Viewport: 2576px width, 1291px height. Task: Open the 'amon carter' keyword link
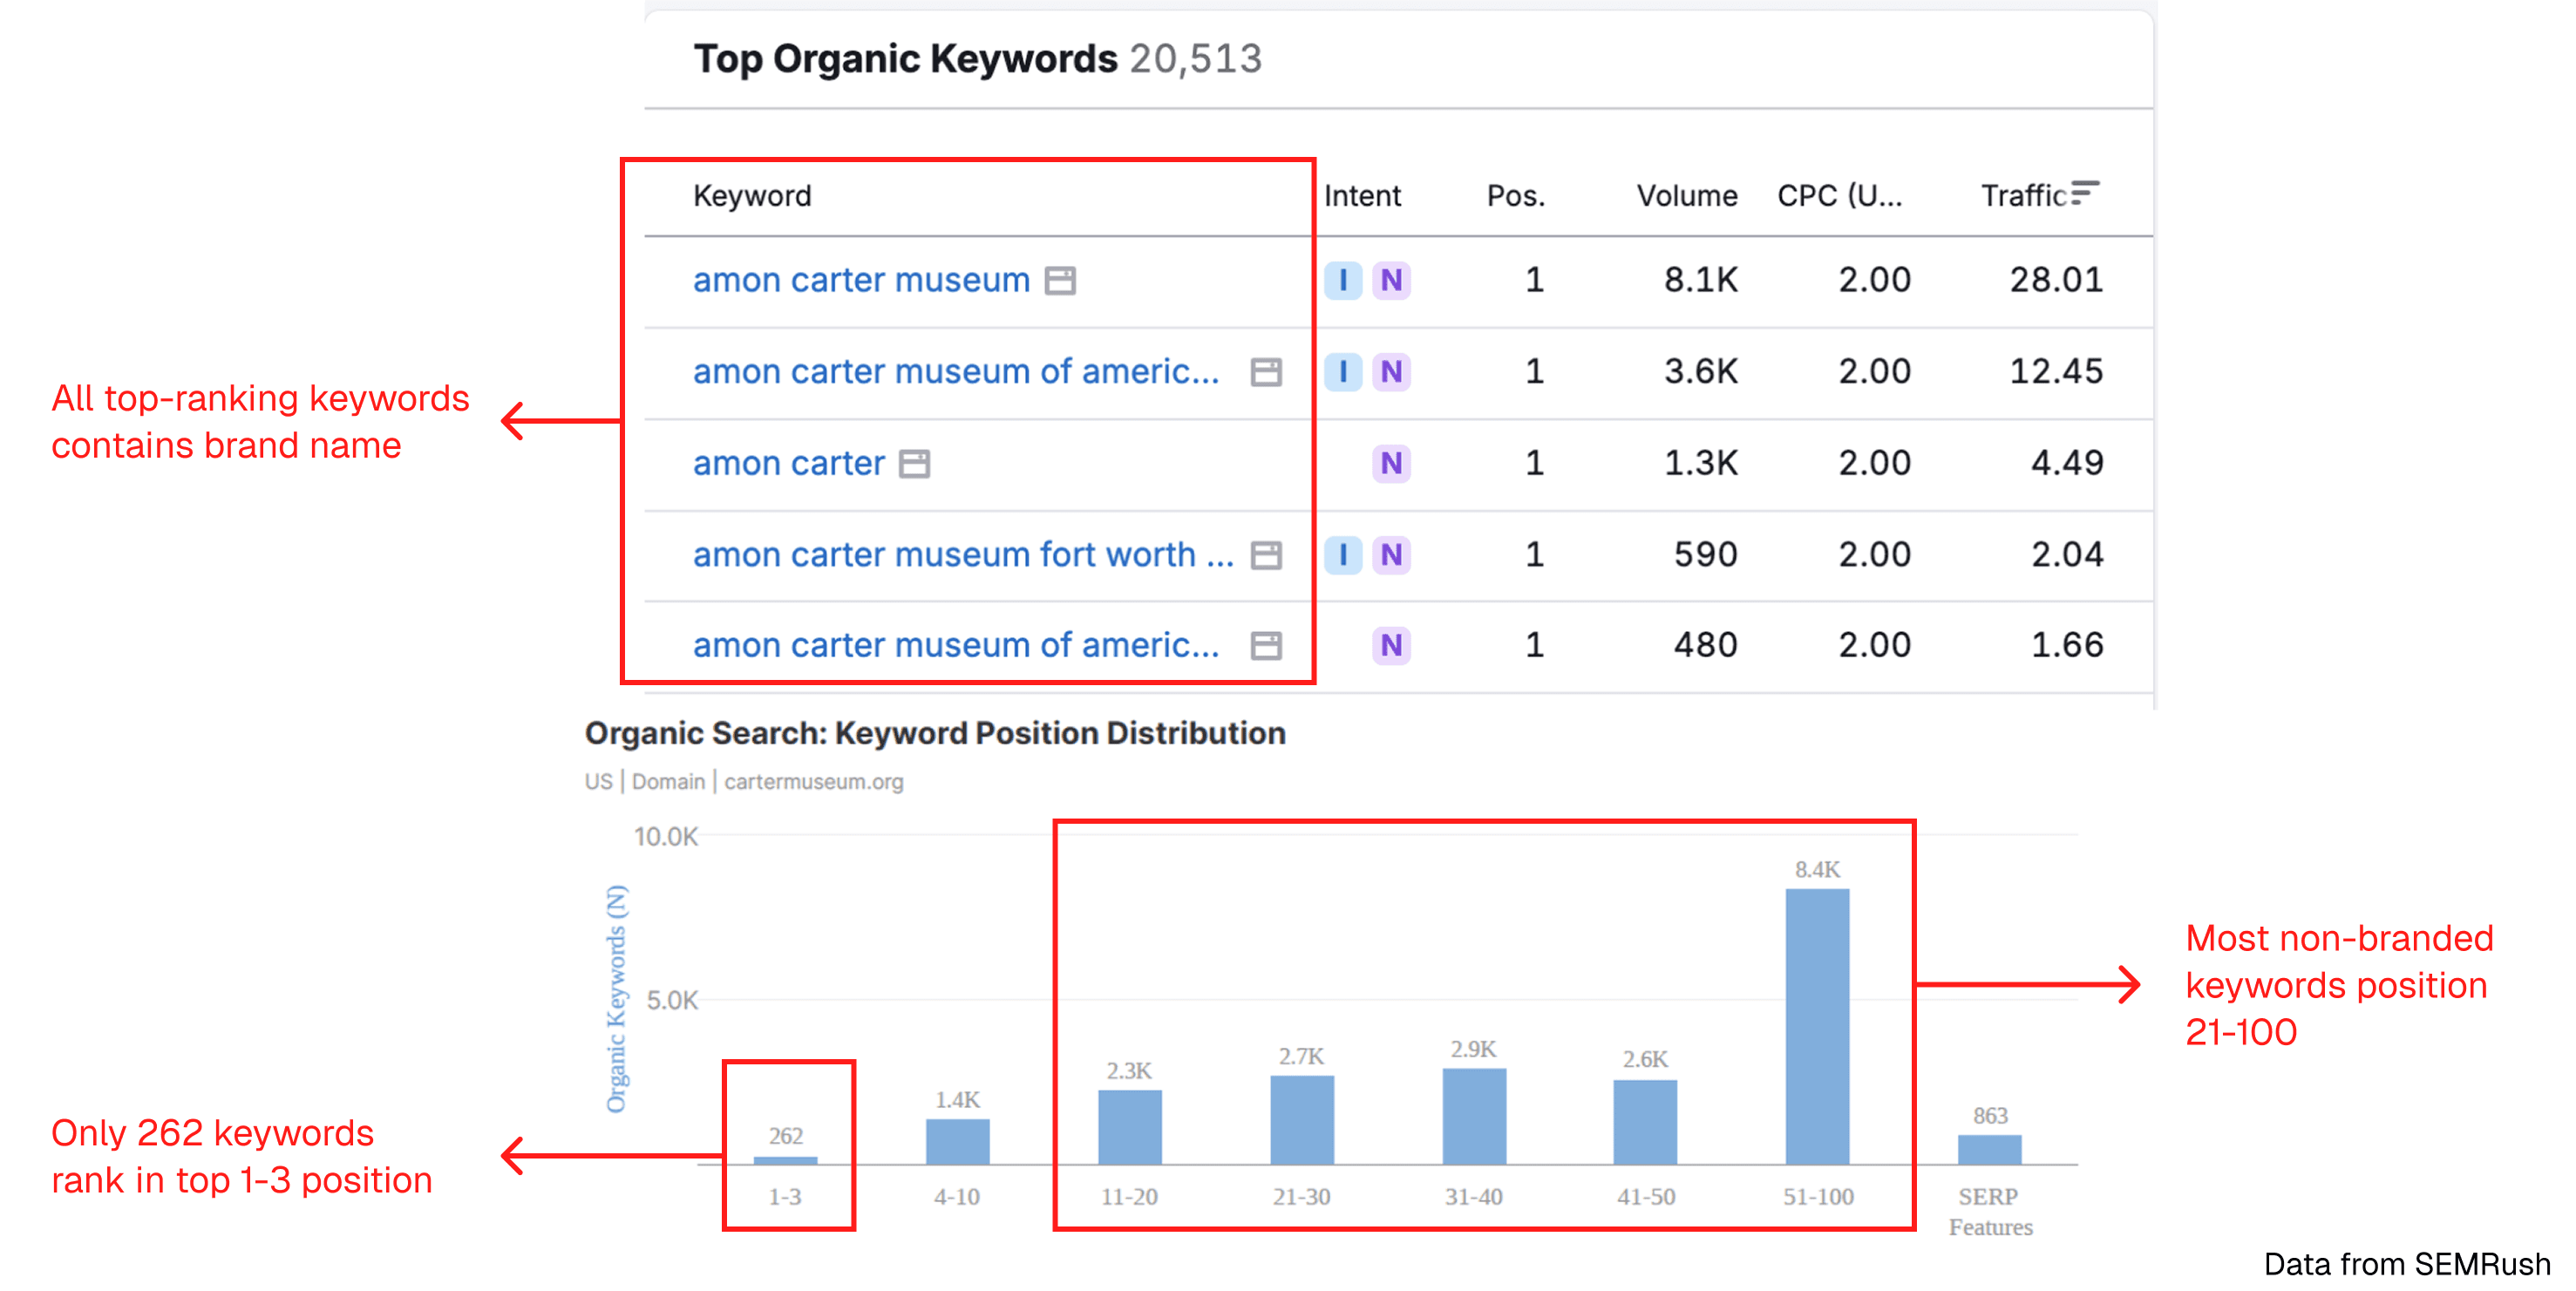click(x=789, y=464)
